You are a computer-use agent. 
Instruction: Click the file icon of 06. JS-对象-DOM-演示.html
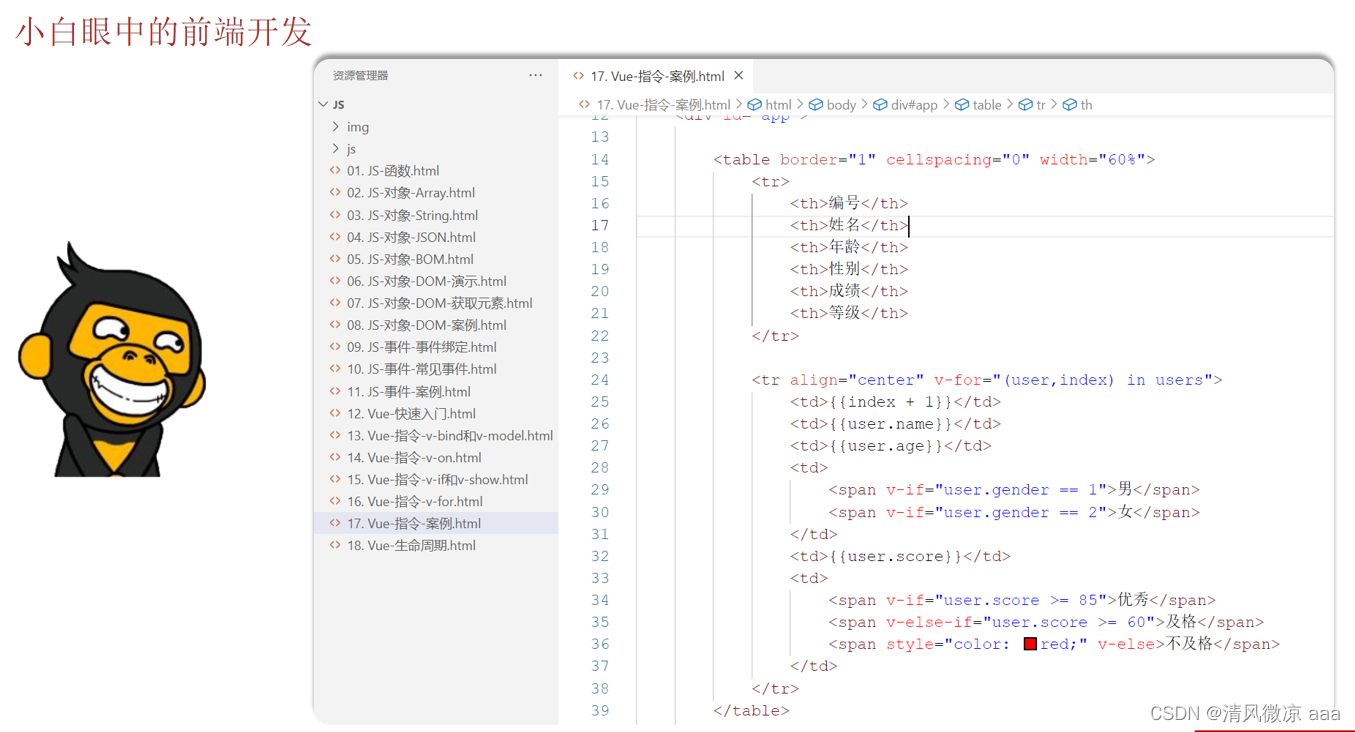coord(335,281)
